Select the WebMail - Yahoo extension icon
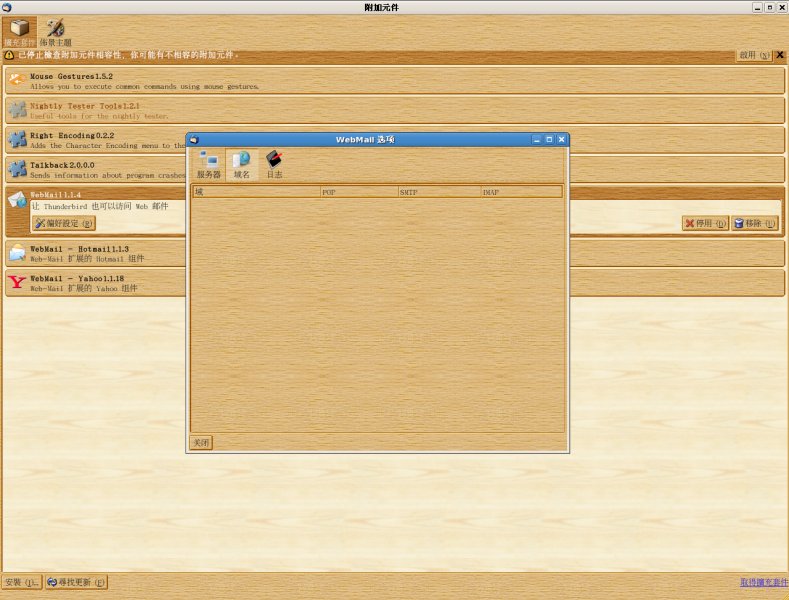The width and height of the screenshot is (789, 600). 17,283
